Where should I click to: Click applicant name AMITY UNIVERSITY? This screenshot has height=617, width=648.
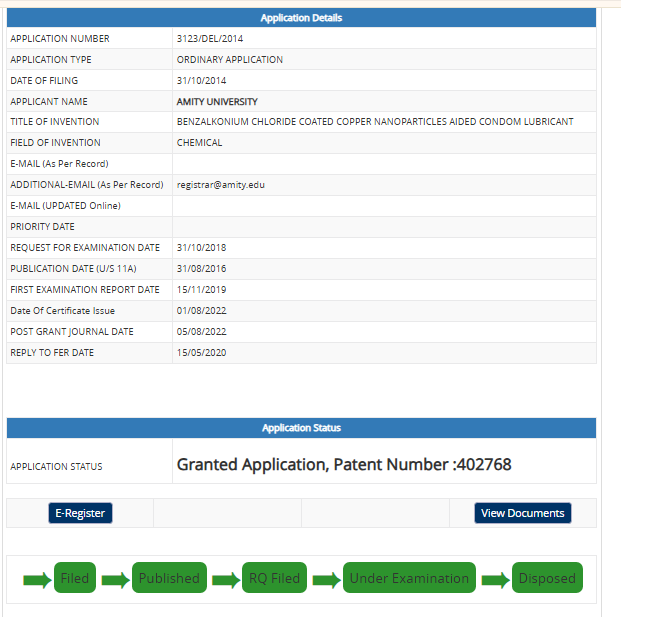(x=217, y=102)
